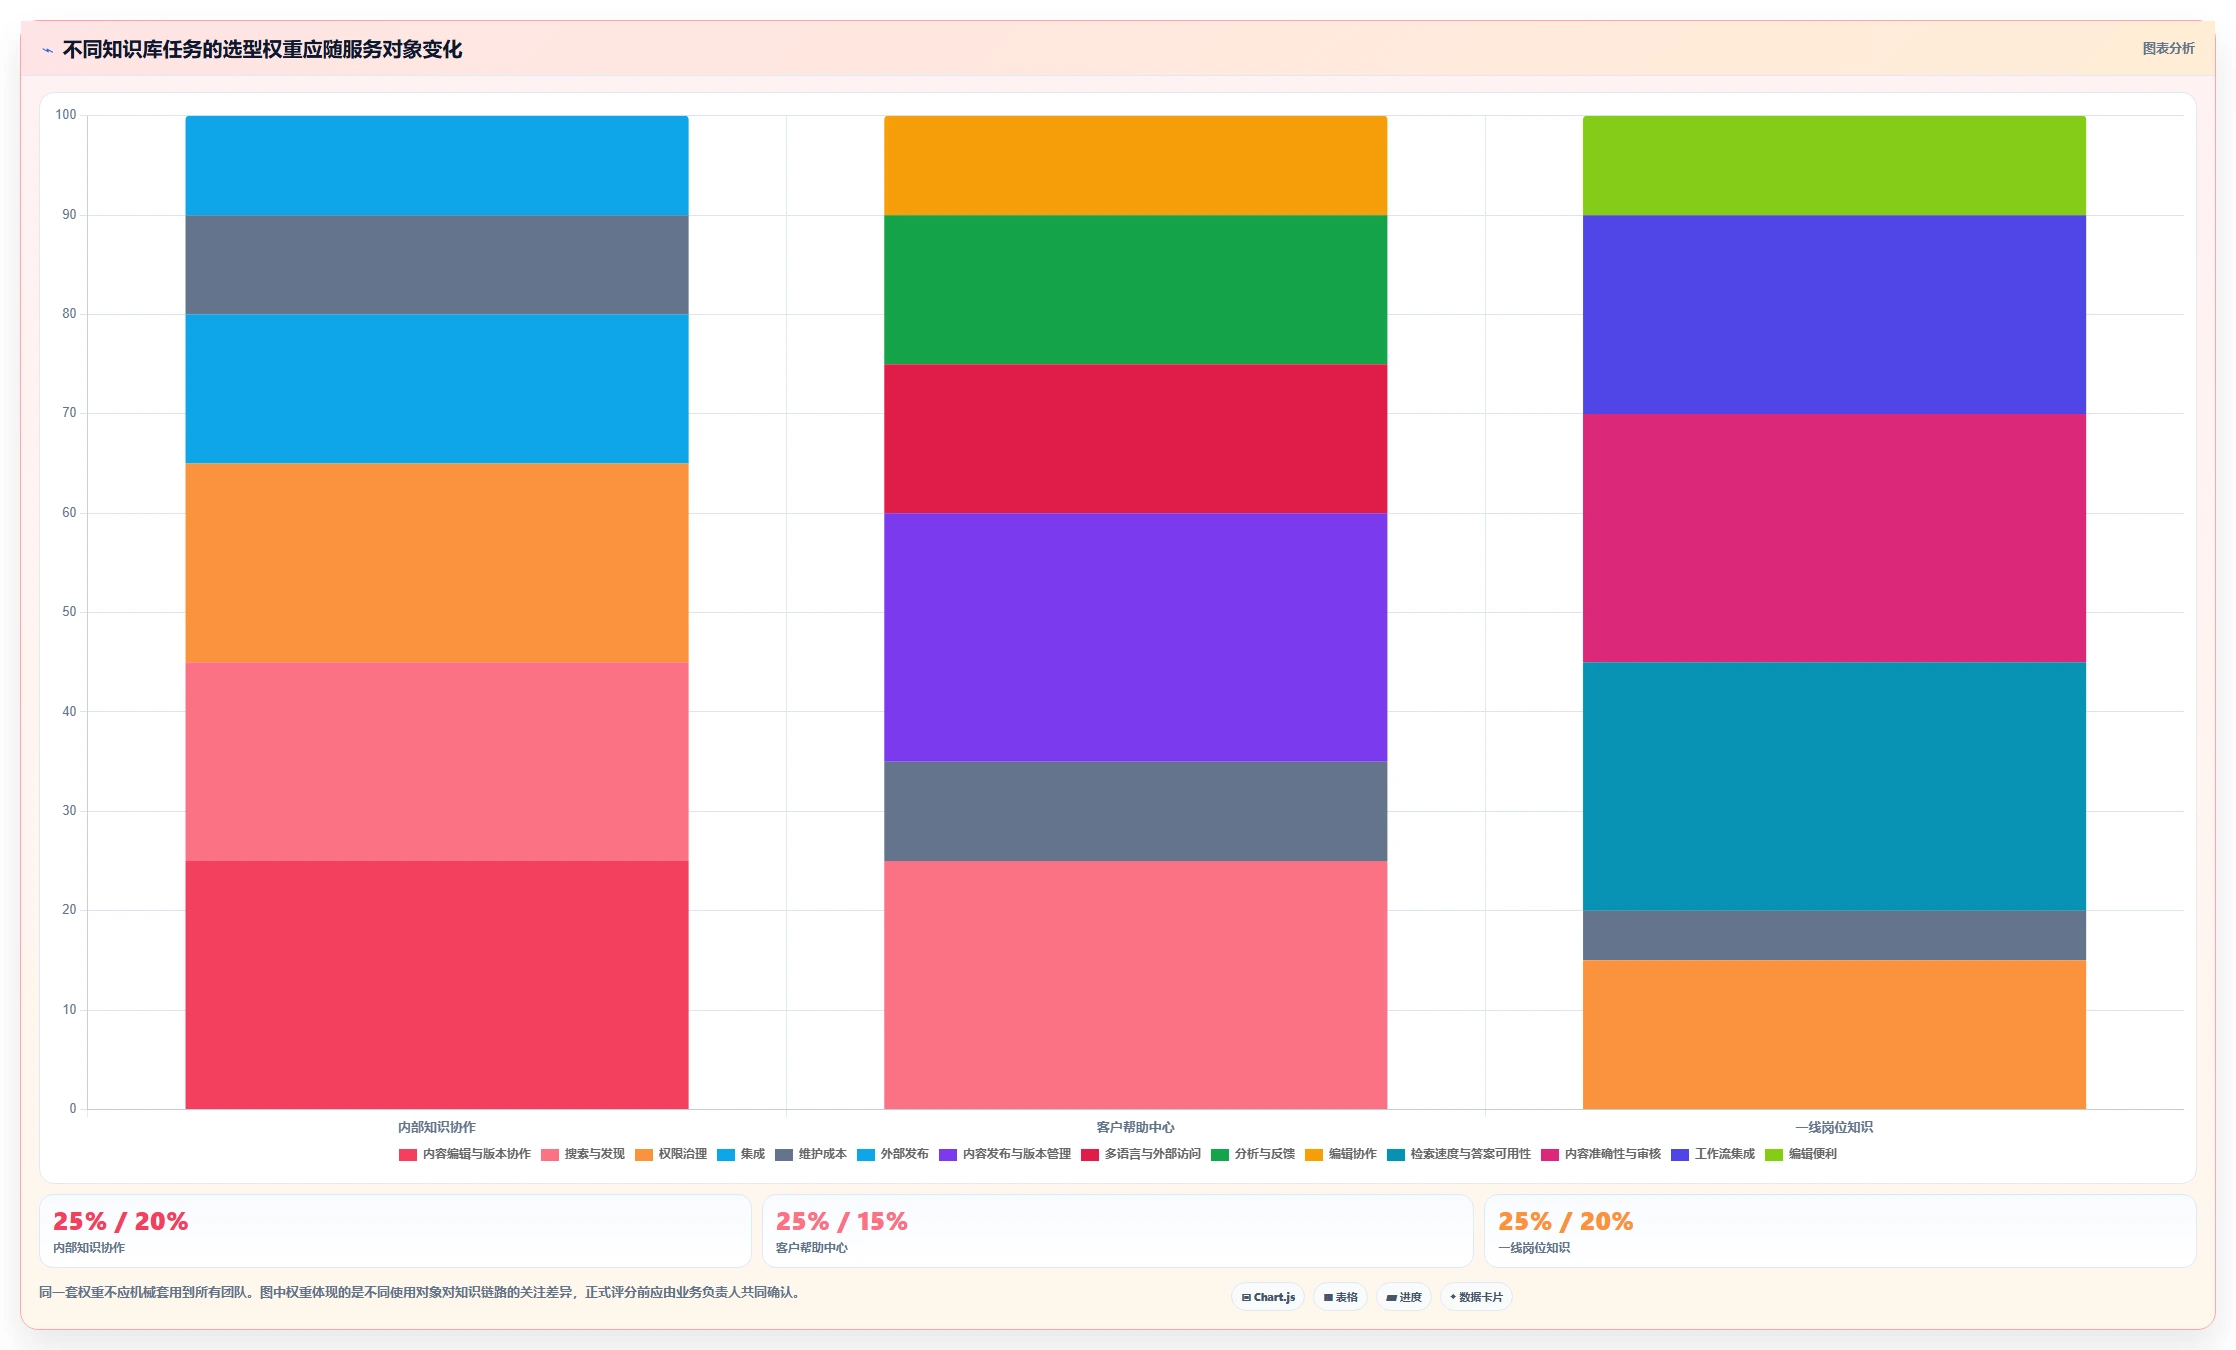Viewport: 2236px width, 1350px height.
Task: Toggle the 维护成本 legend item
Action: pos(811,1154)
